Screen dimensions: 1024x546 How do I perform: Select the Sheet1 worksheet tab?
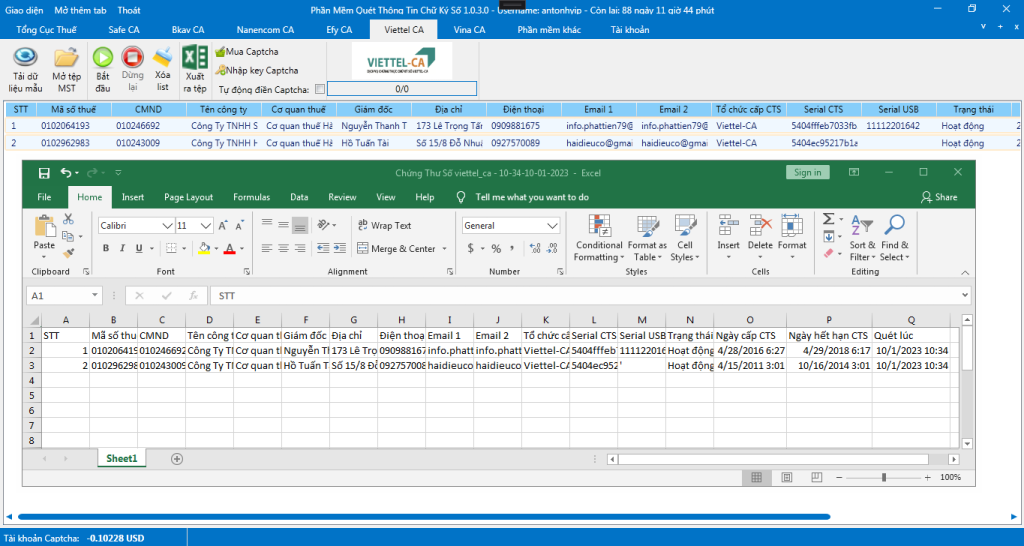pos(122,458)
